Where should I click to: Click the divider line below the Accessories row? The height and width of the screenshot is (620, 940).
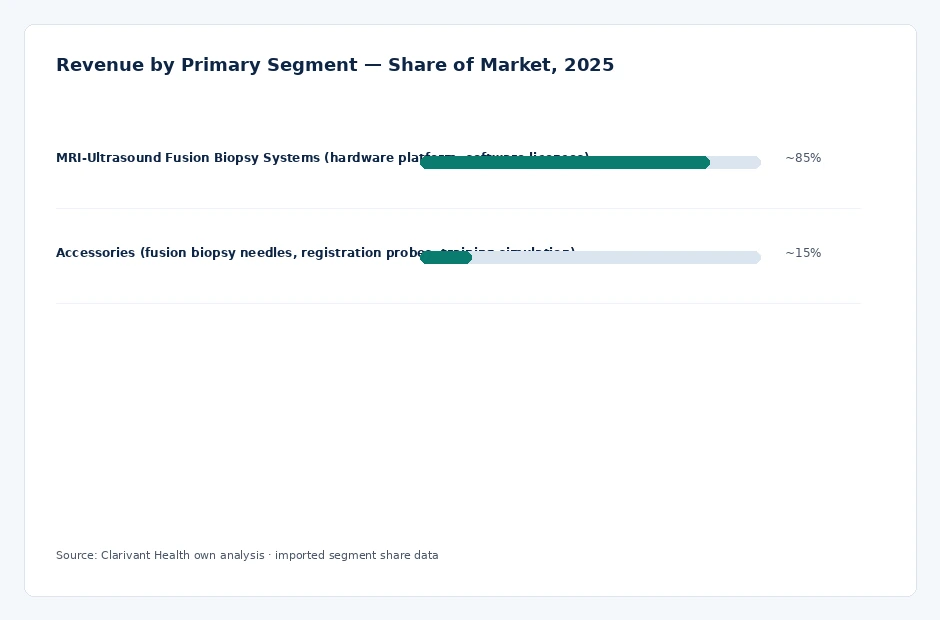pyautogui.click(x=459, y=303)
